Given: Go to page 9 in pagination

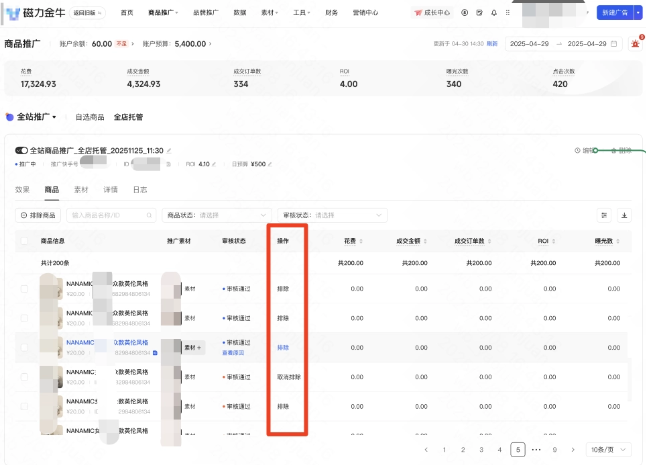Looking at the screenshot, I should tap(555, 449).
